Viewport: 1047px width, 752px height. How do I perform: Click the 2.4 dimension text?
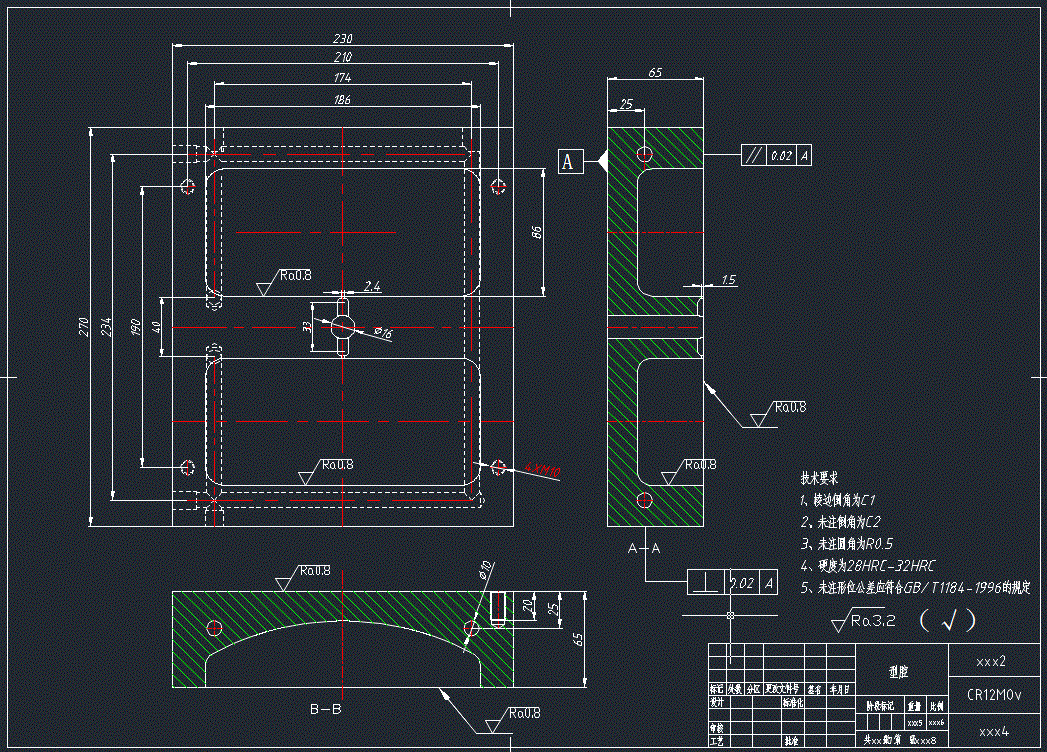coord(373,287)
